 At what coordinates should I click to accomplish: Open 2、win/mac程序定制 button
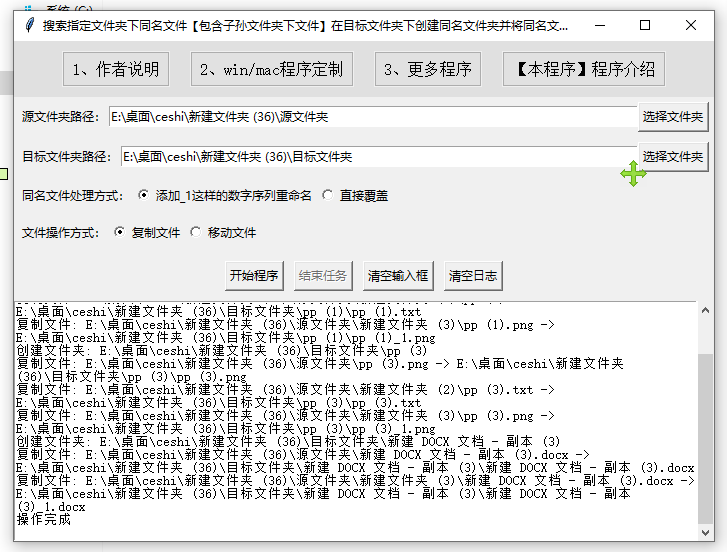[272, 69]
